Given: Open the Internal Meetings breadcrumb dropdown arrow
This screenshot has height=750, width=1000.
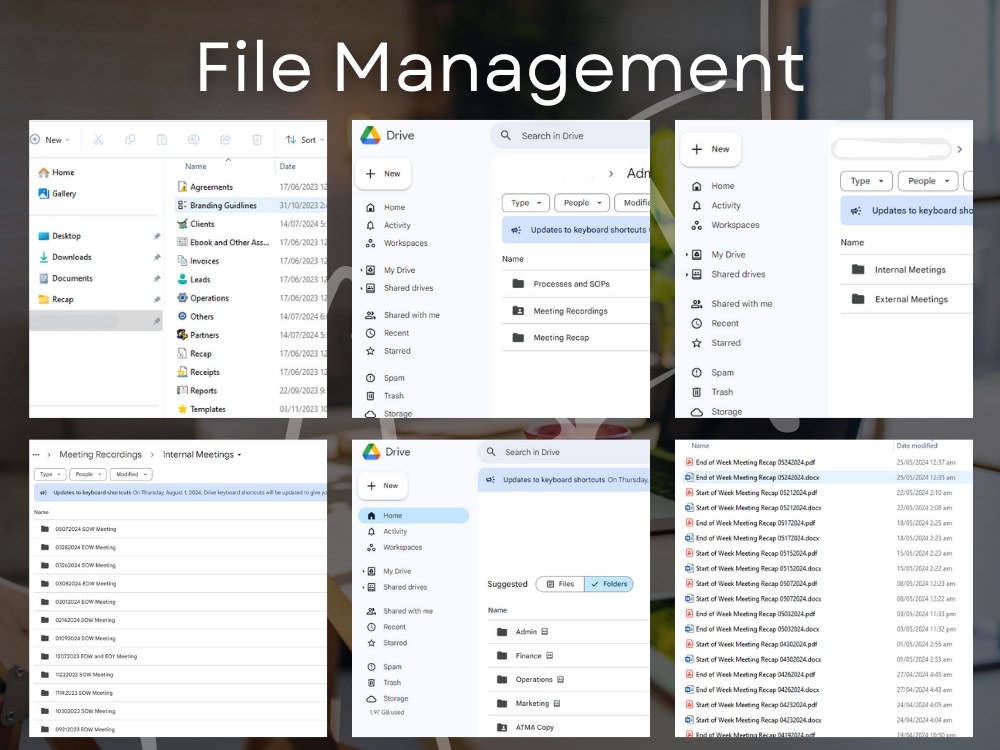Looking at the screenshot, I should pyautogui.click(x=239, y=455).
